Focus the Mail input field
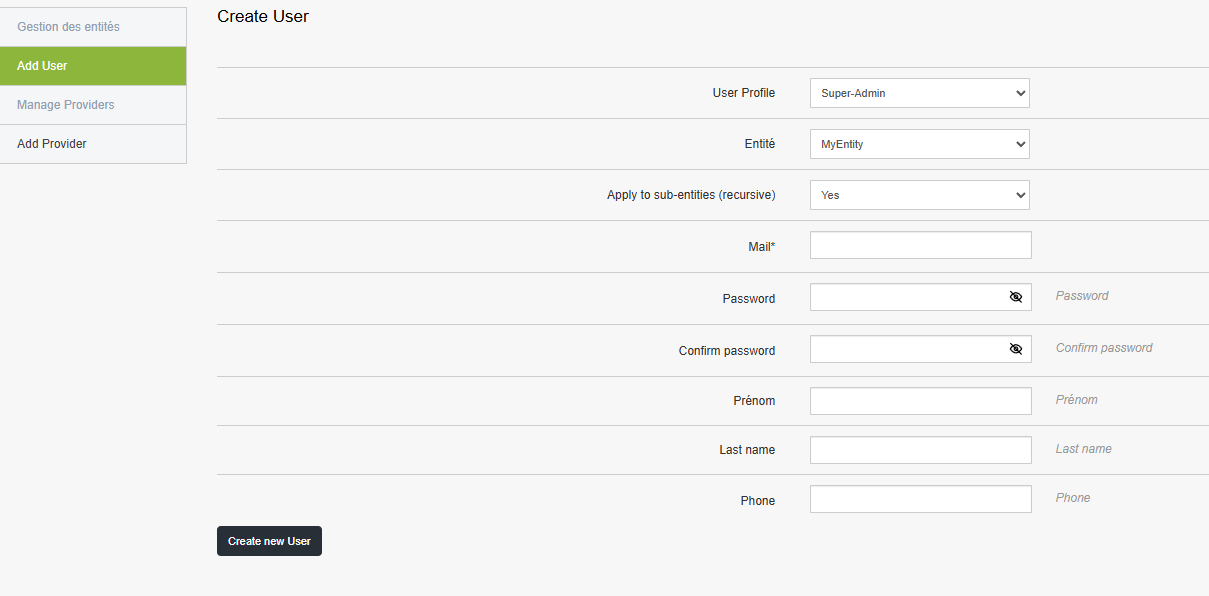Viewport: 1209px width, 596px height. tap(920, 245)
